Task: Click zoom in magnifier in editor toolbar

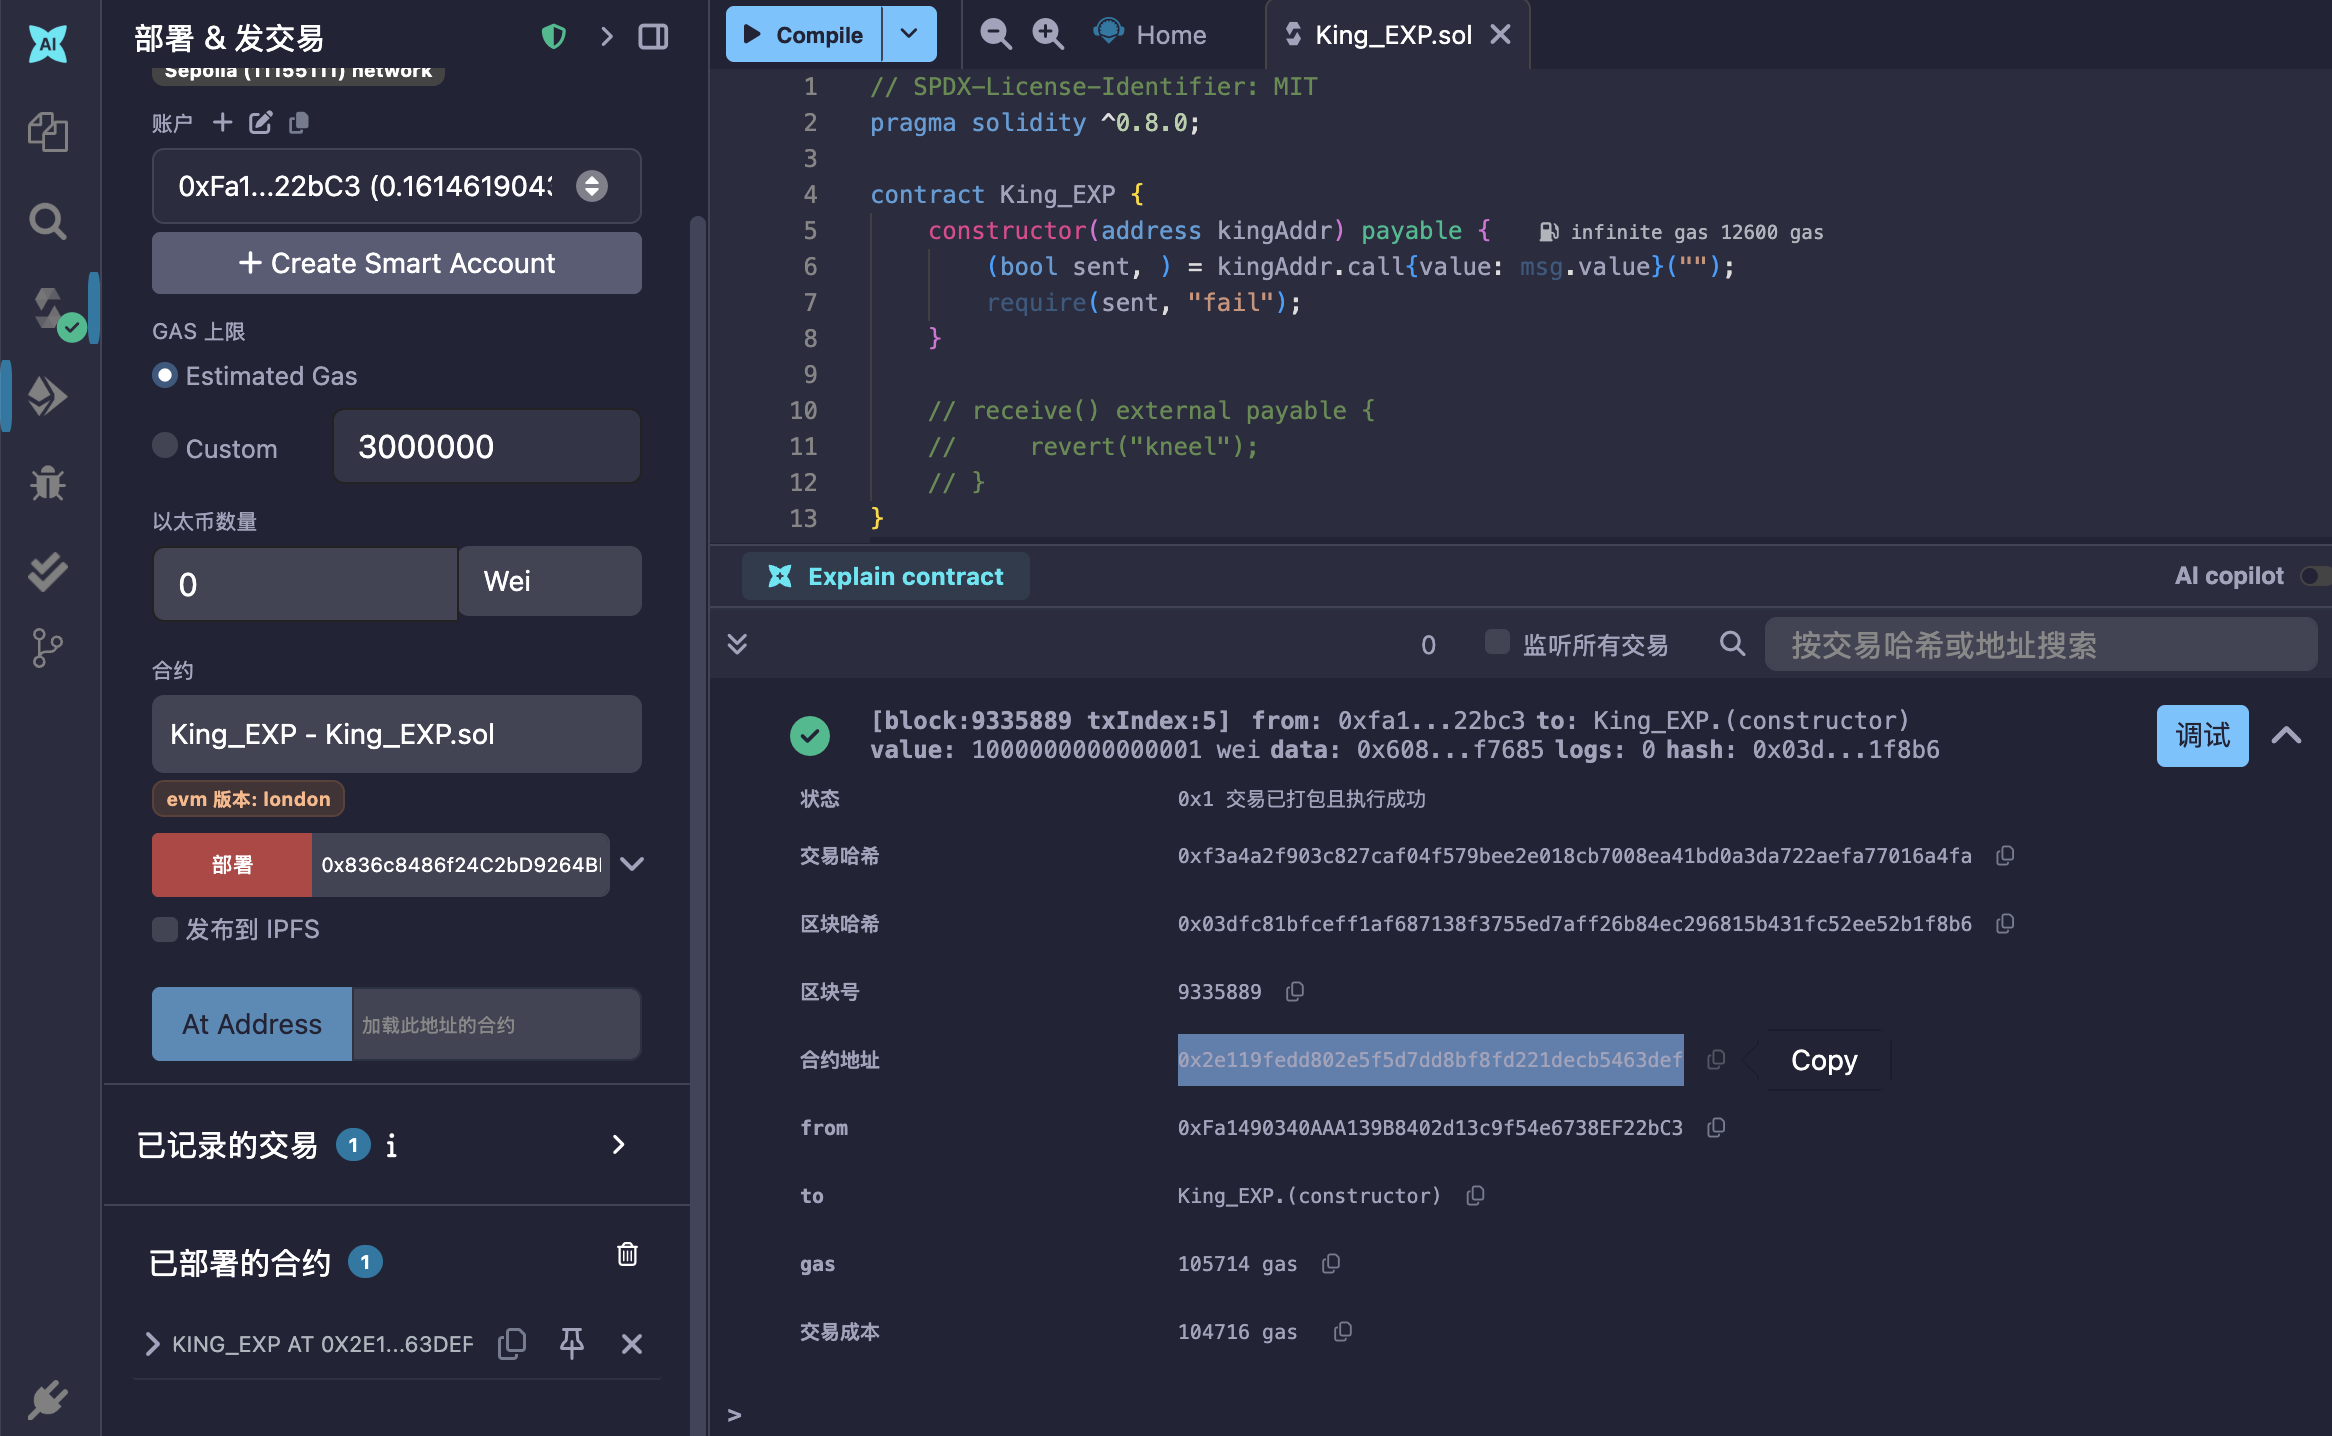Action: tap(1047, 34)
